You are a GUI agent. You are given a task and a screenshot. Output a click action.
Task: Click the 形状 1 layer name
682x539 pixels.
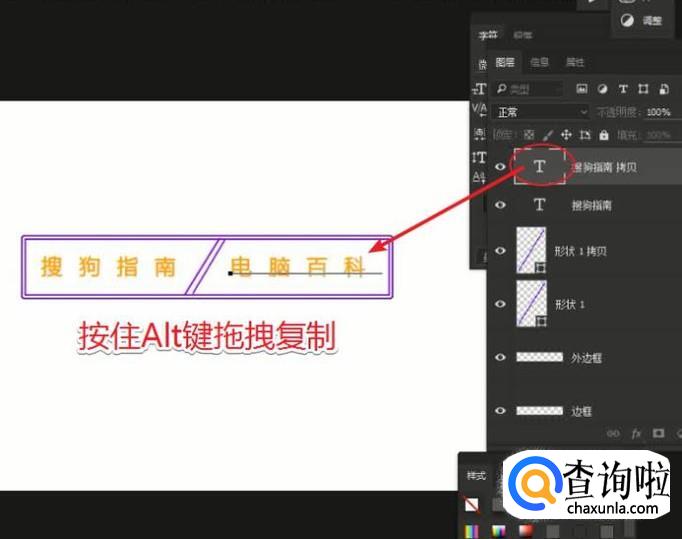click(569, 304)
